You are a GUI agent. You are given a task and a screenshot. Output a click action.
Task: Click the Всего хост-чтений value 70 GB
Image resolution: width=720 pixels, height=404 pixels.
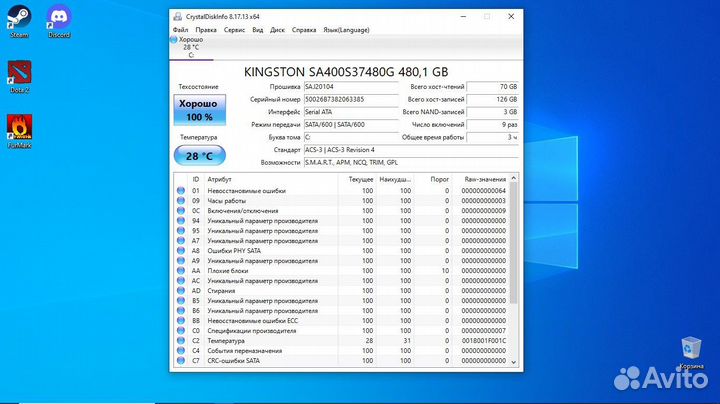point(493,87)
